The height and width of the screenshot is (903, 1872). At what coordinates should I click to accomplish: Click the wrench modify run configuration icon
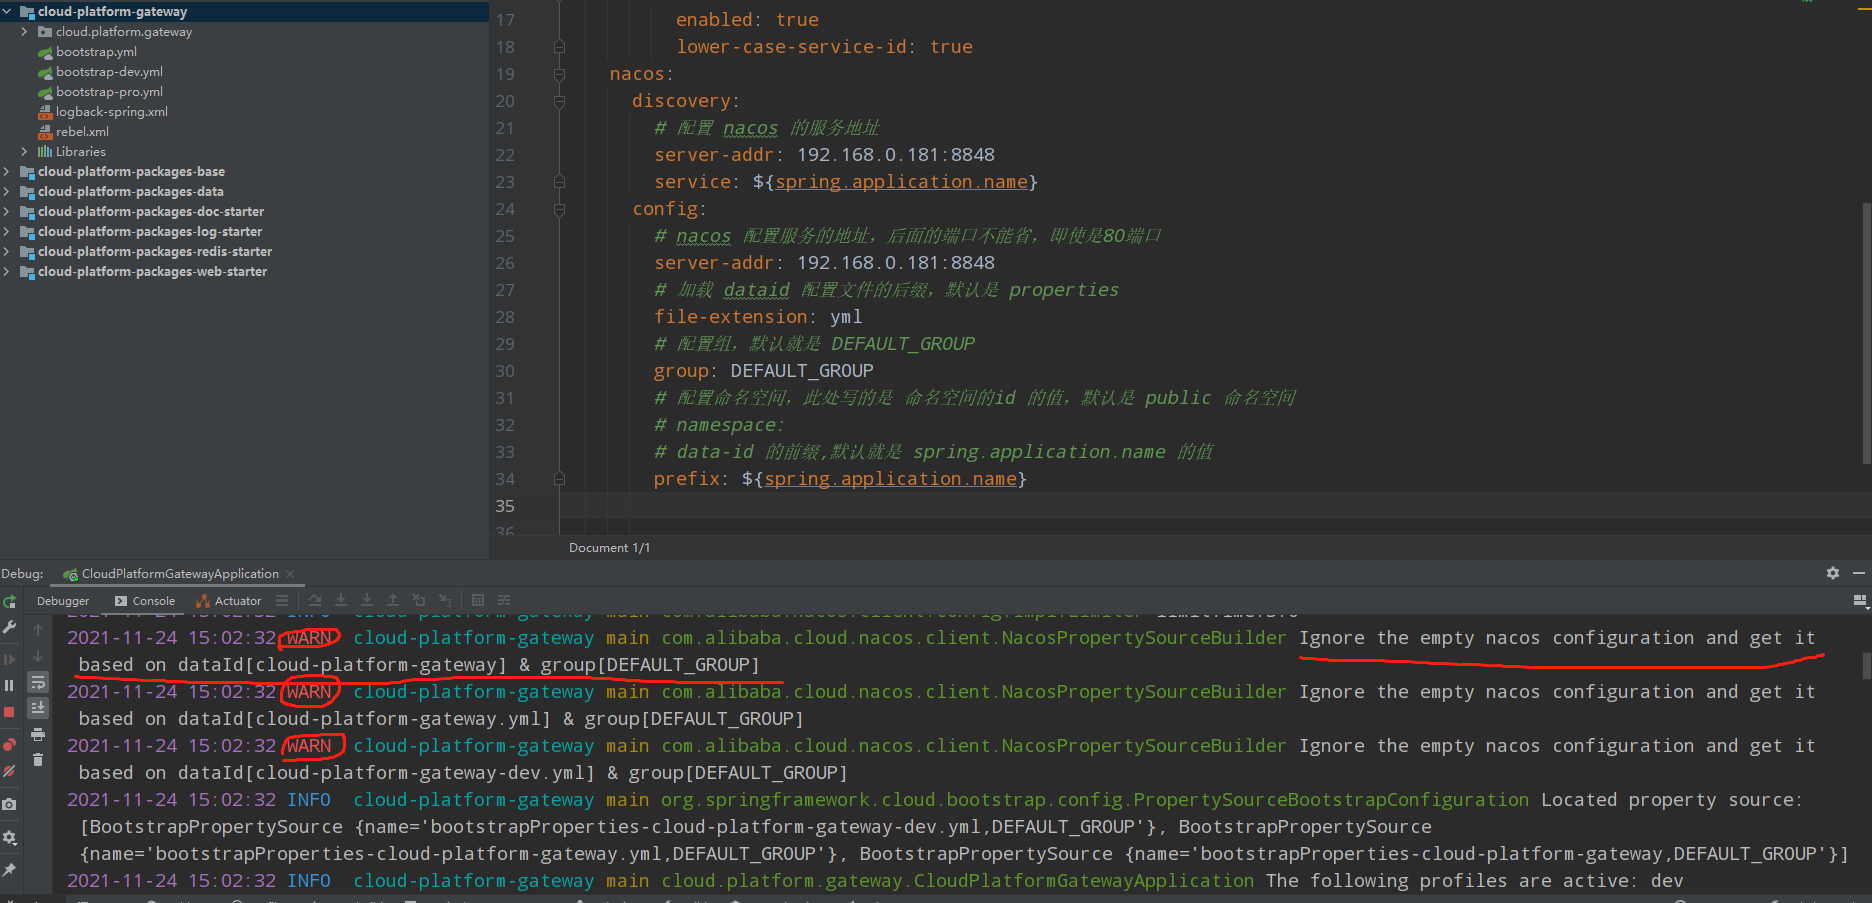tap(9, 628)
